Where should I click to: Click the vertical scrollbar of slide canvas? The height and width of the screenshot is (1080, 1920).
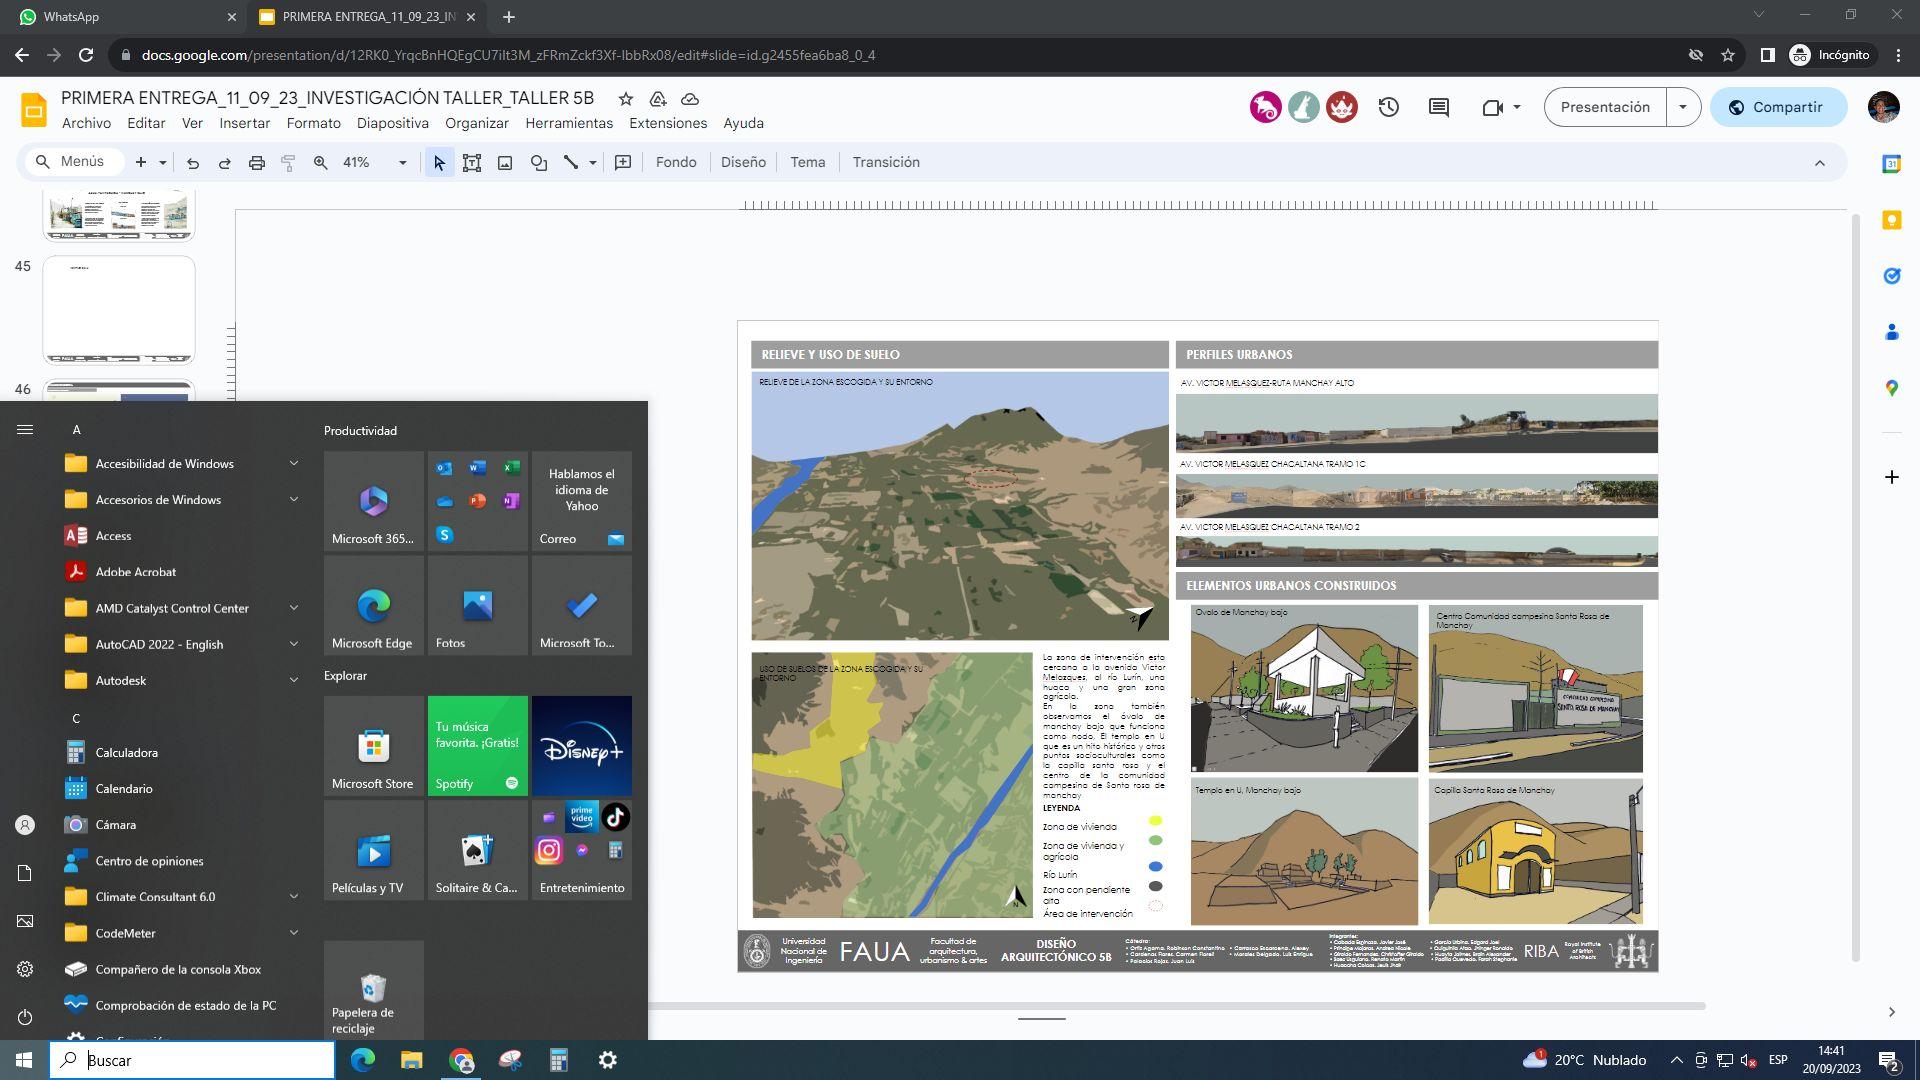tap(1855, 588)
